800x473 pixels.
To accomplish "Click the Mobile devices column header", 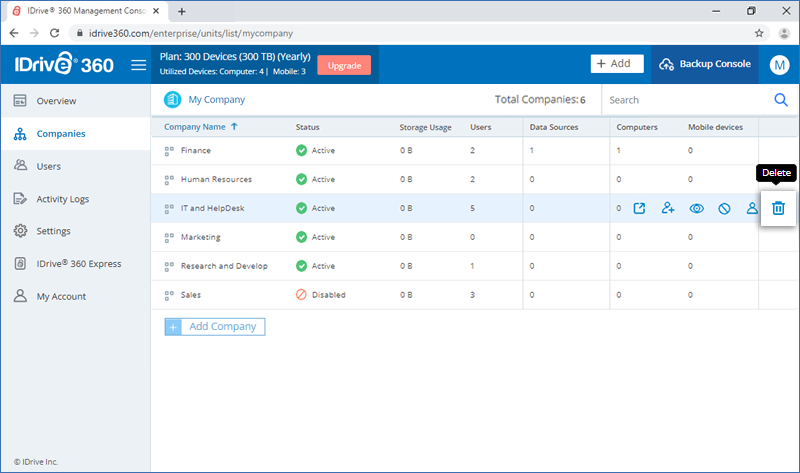I will coord(715,127).
